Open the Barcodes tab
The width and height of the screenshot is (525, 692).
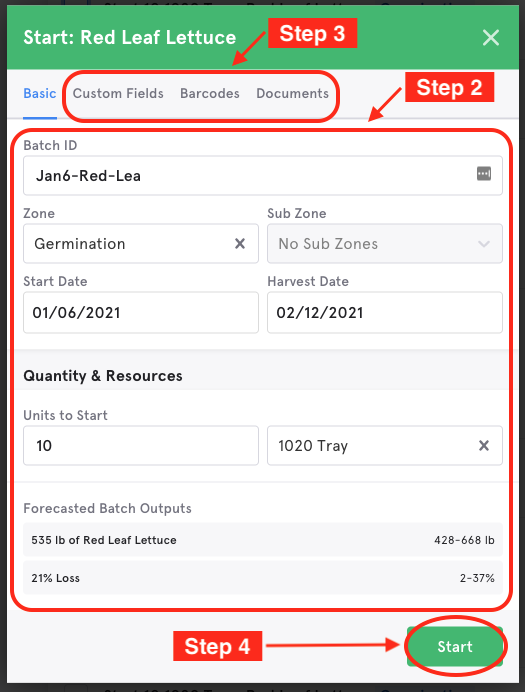[210, 94]
